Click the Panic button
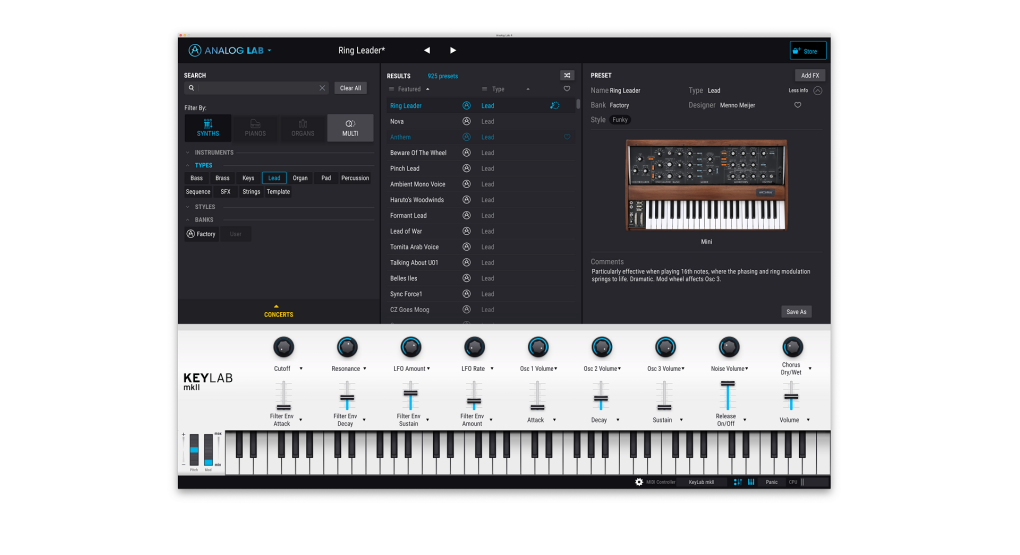The width and height of the screenshot is (1020, 555). coord(772,482)
